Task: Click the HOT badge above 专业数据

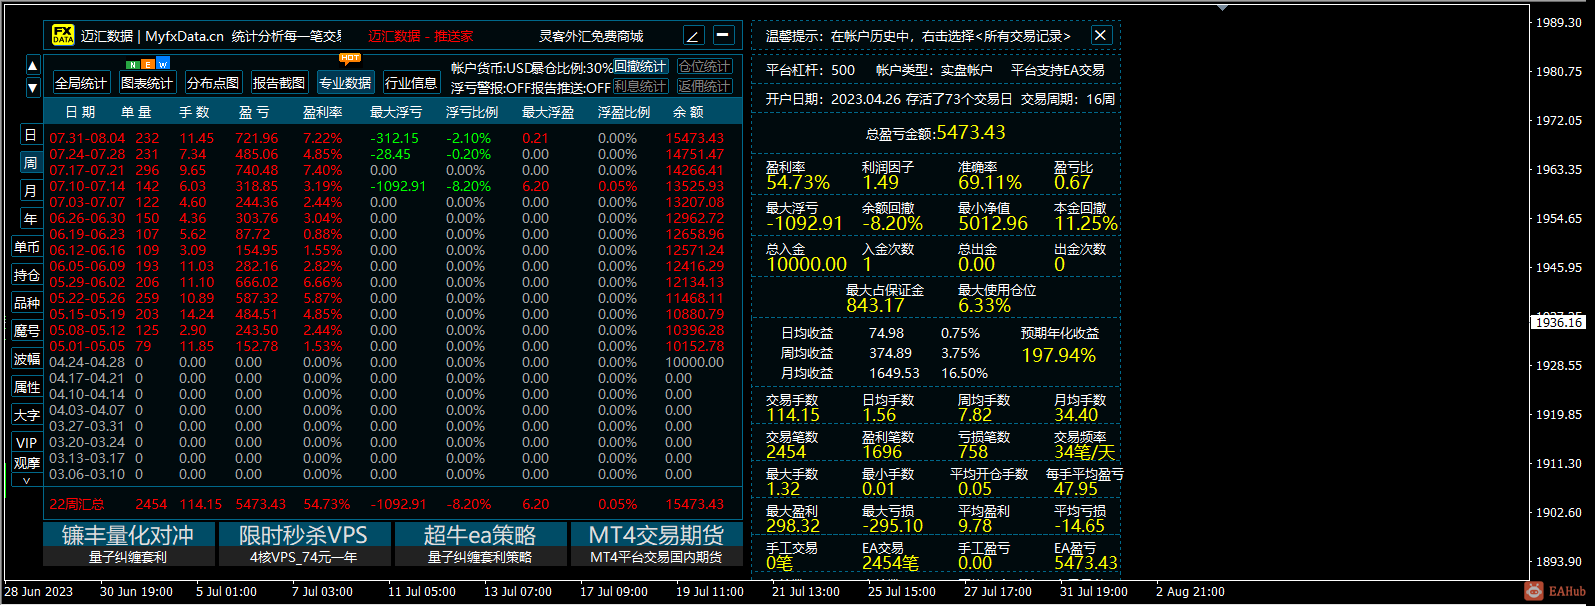Action: click(x=350, y=58)
